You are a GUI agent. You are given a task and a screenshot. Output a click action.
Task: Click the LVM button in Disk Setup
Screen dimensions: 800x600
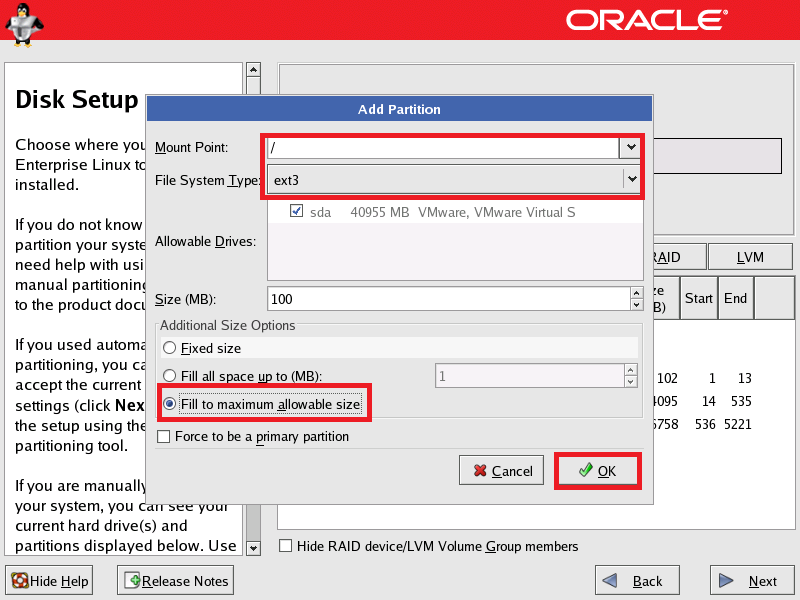[750, 257]
